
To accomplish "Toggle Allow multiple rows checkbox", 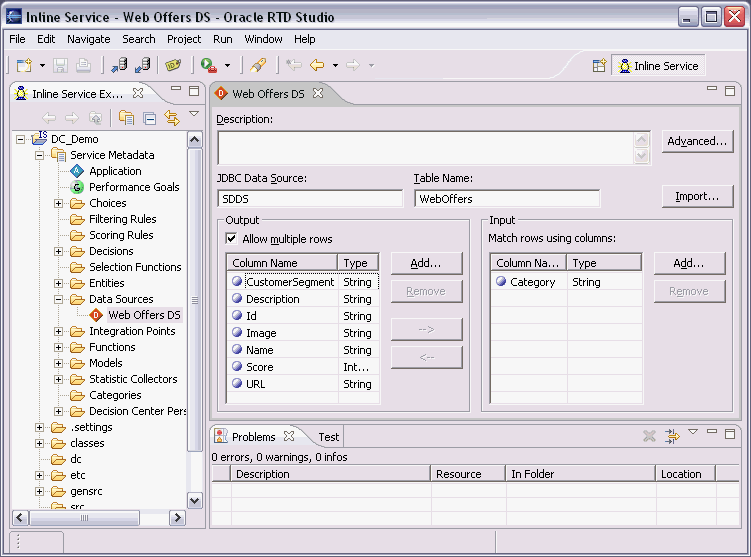I will point(231,239).
